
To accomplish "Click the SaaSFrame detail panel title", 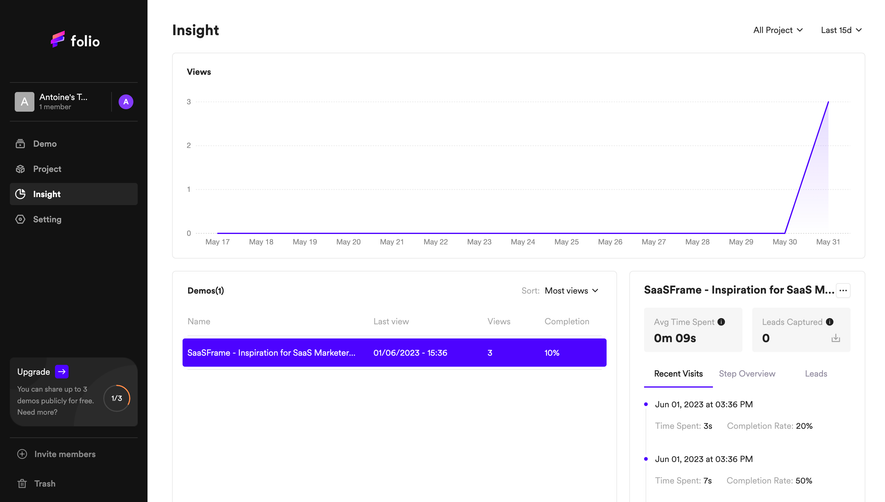I will pos(739,290).
